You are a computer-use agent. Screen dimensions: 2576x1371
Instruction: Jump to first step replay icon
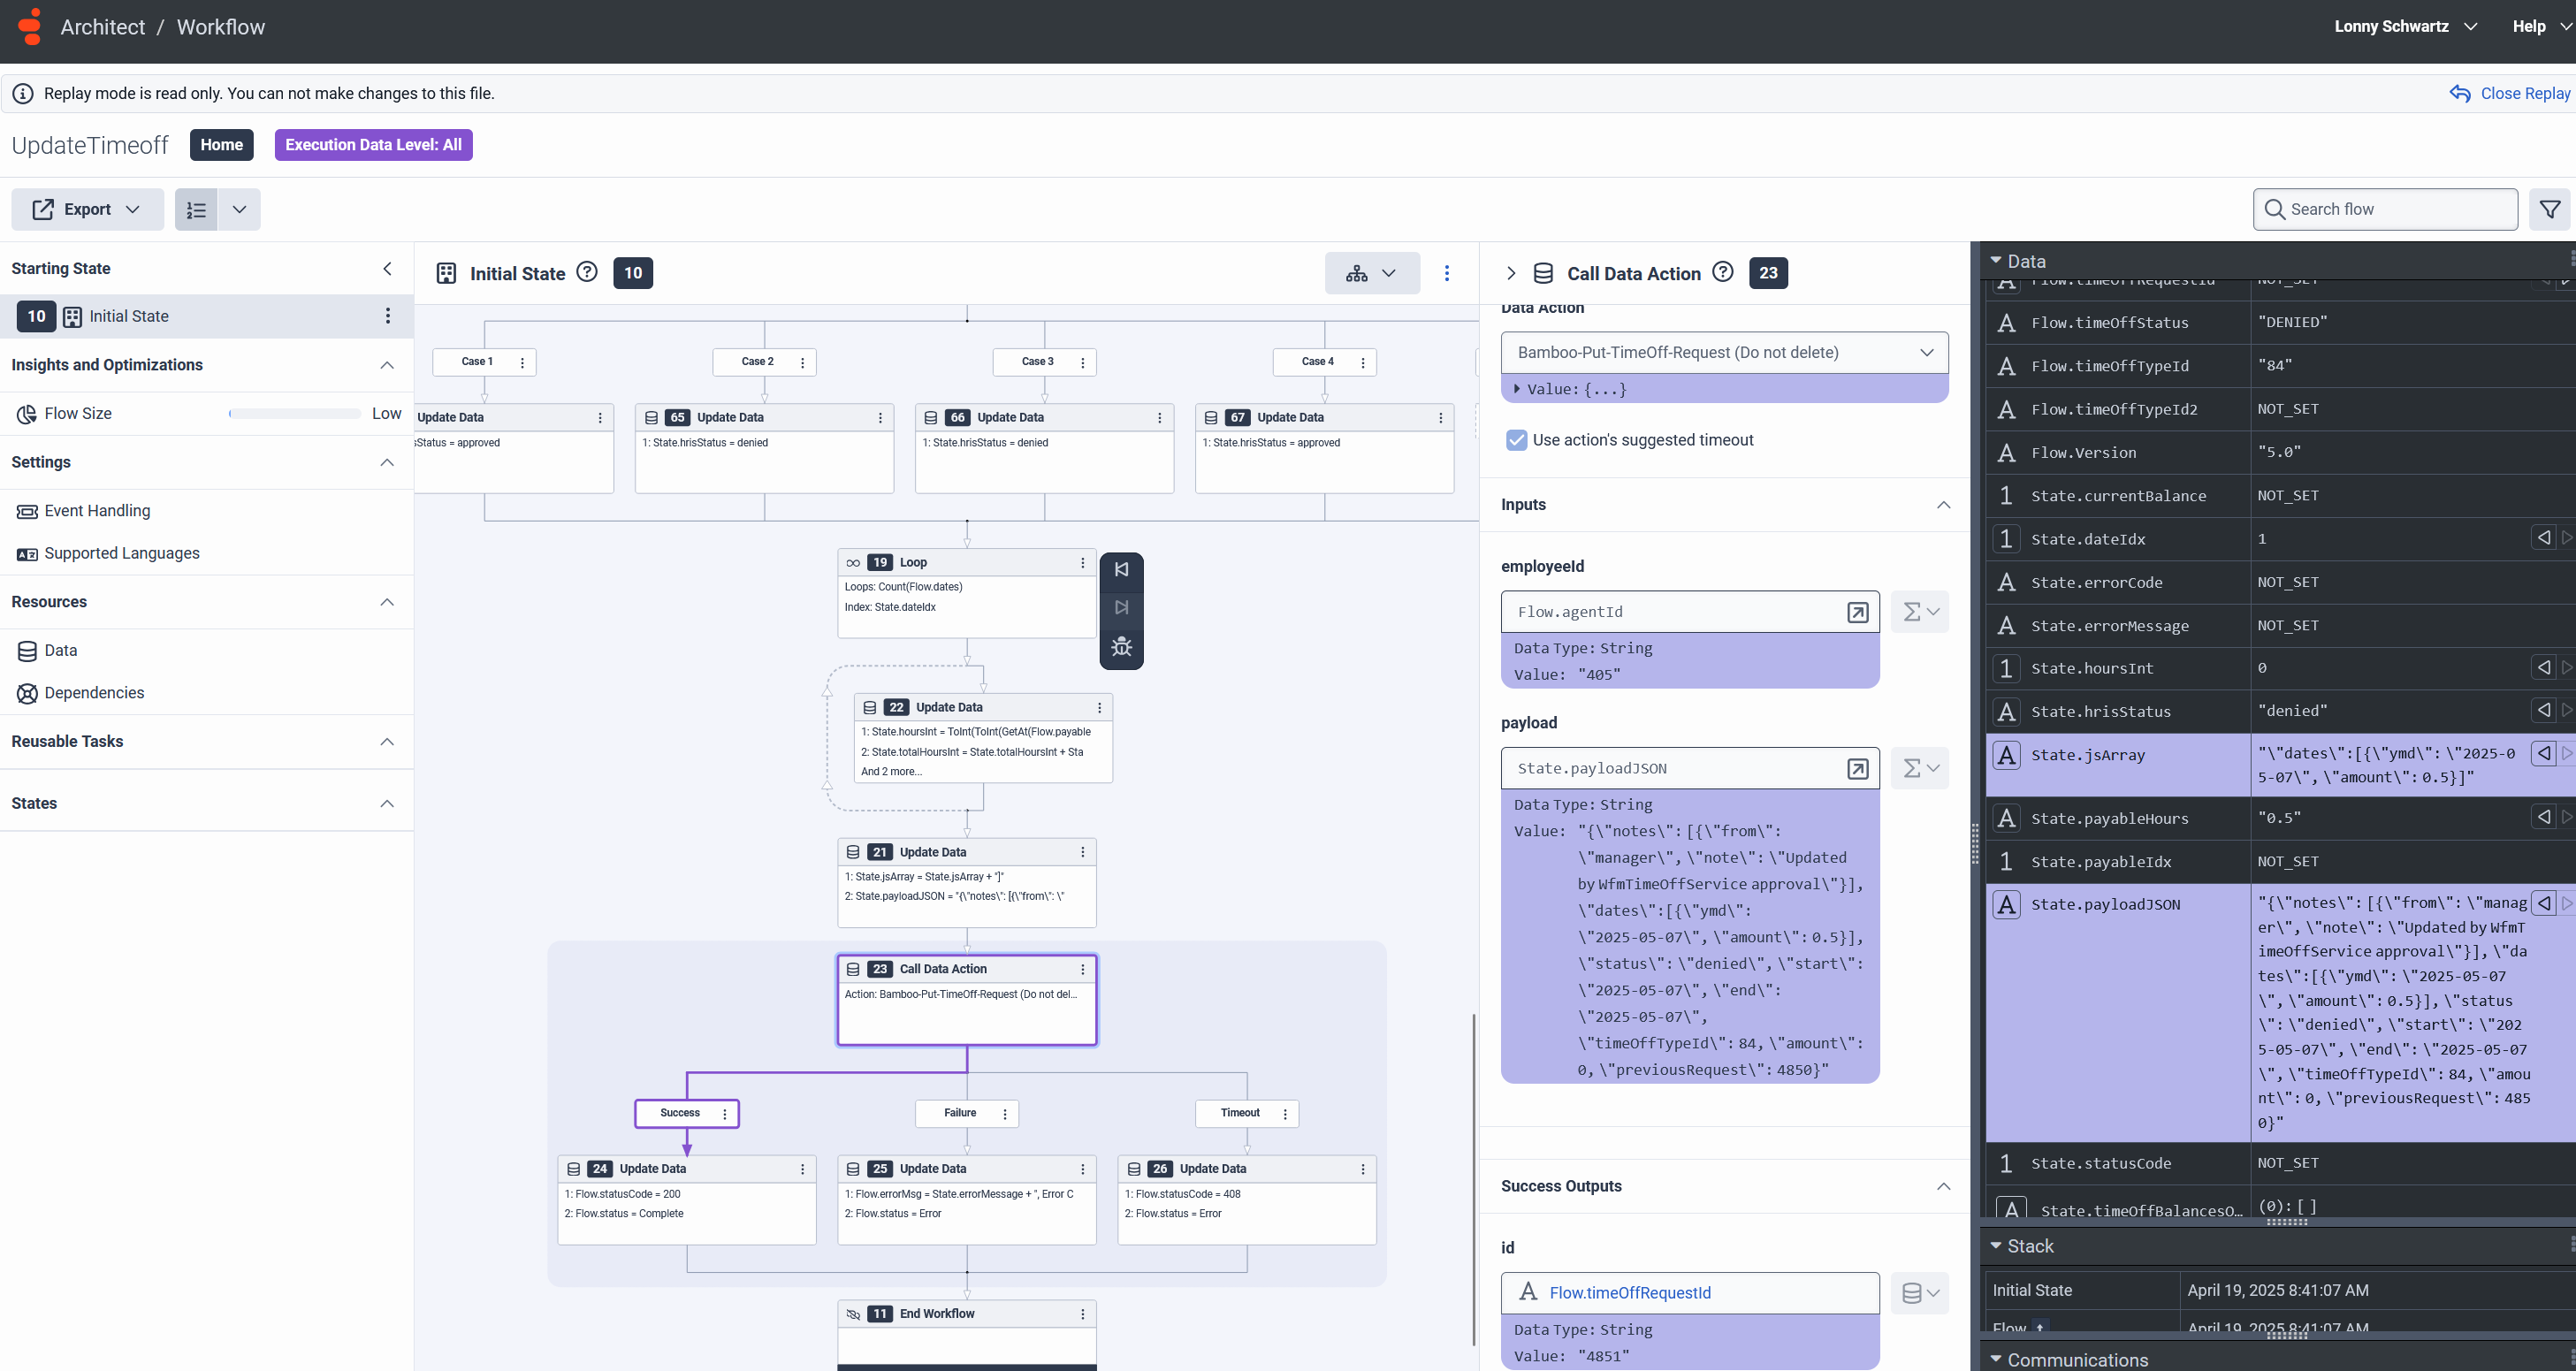coord(1121,569)
